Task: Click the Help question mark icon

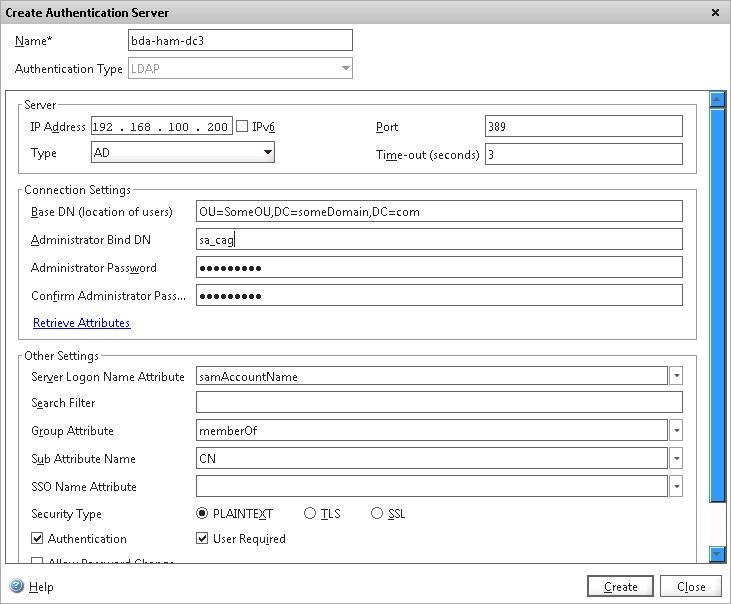Action: click(x=16, y=587)
